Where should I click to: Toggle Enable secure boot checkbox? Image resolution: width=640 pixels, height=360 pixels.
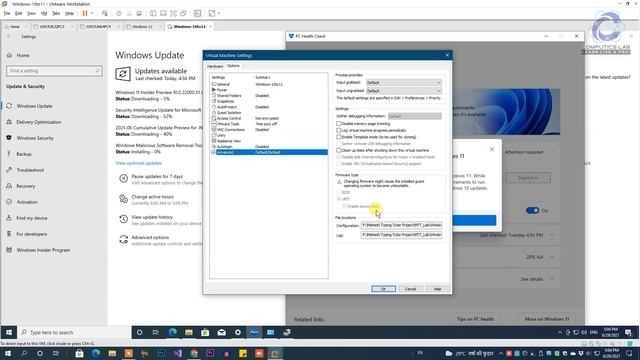344,207
